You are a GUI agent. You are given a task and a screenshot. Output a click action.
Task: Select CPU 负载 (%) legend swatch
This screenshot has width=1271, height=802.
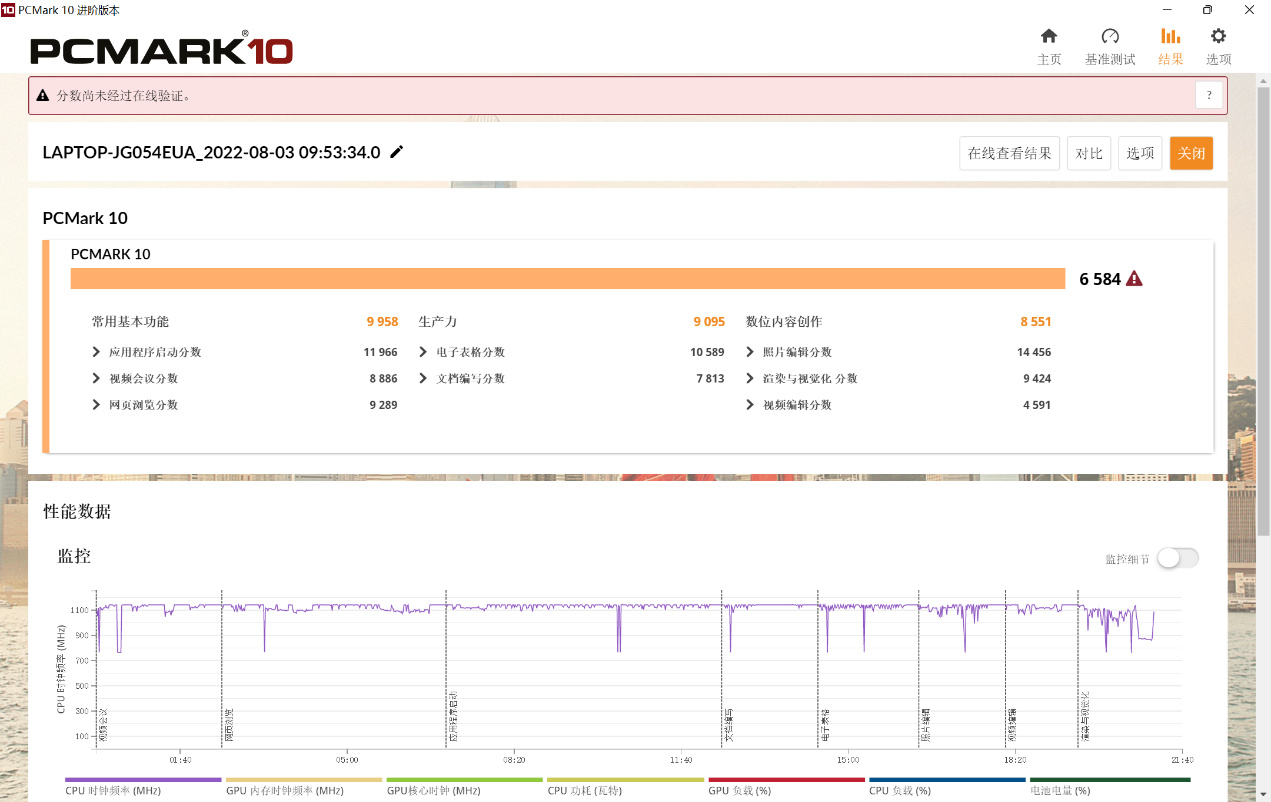[x=948, y=780]
